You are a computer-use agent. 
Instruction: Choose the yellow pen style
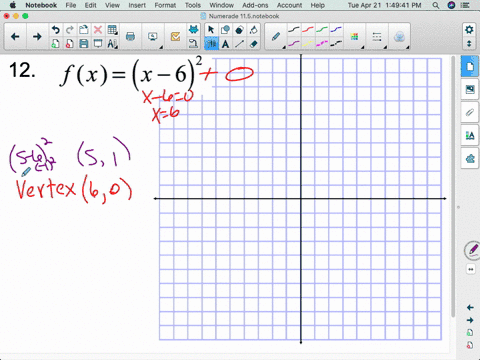(x=308, y=44)
